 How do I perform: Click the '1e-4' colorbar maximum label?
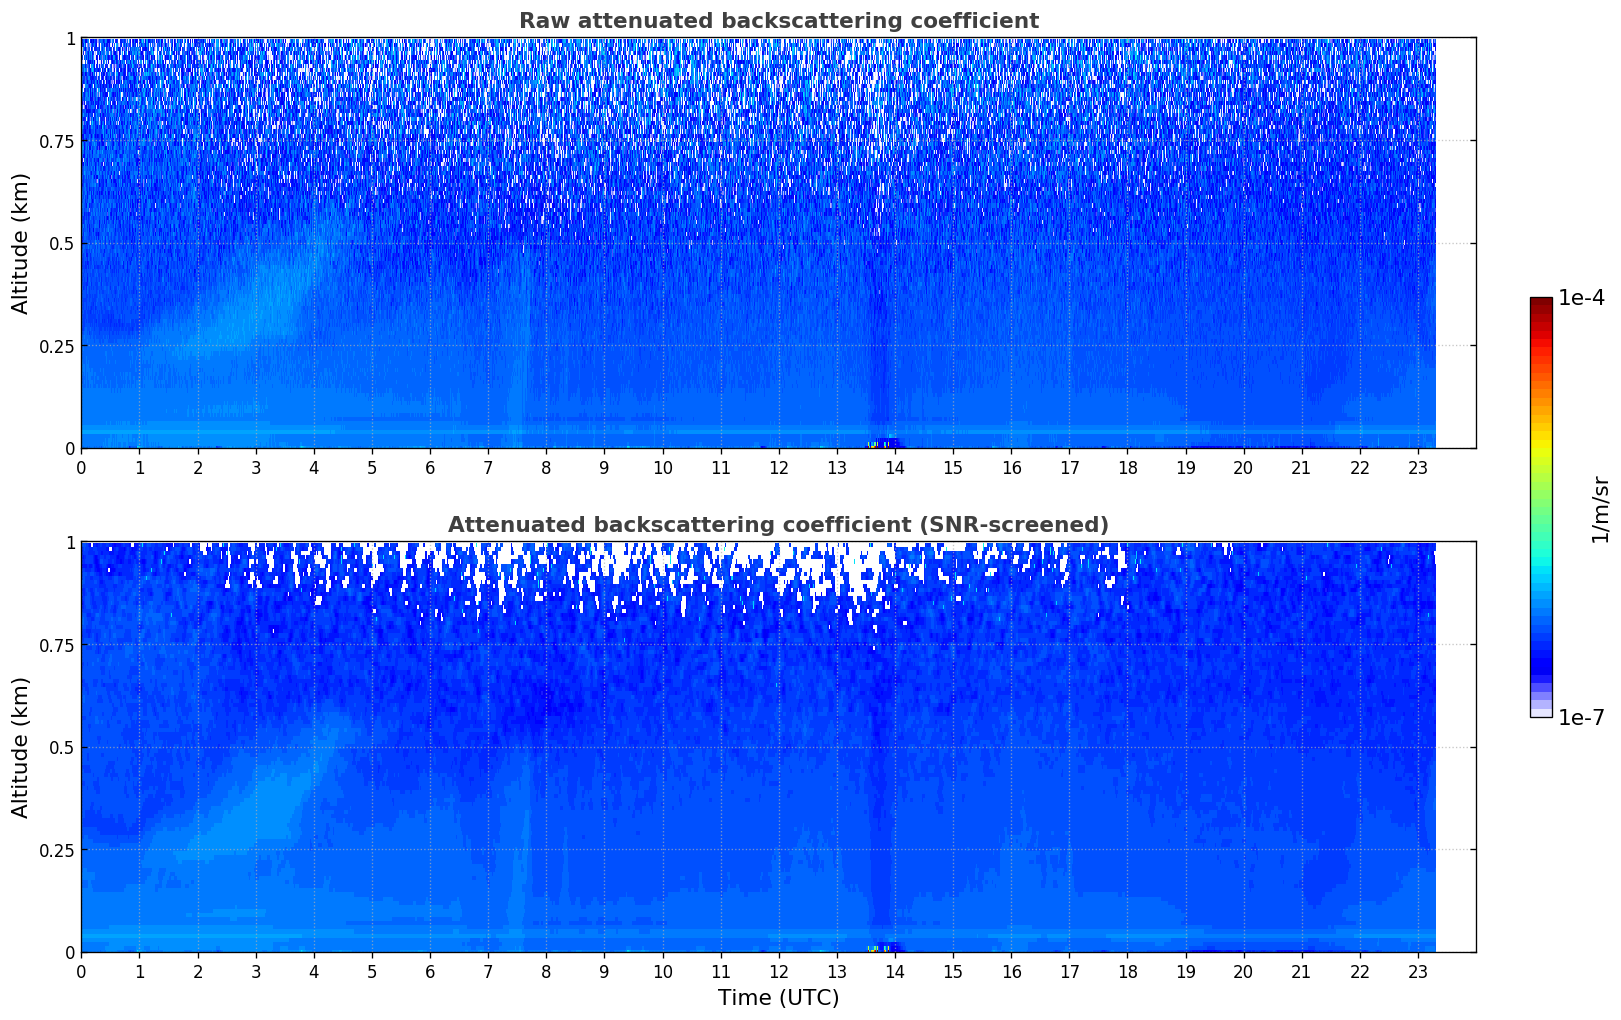pyautogui.click(x=1581, y=298)
